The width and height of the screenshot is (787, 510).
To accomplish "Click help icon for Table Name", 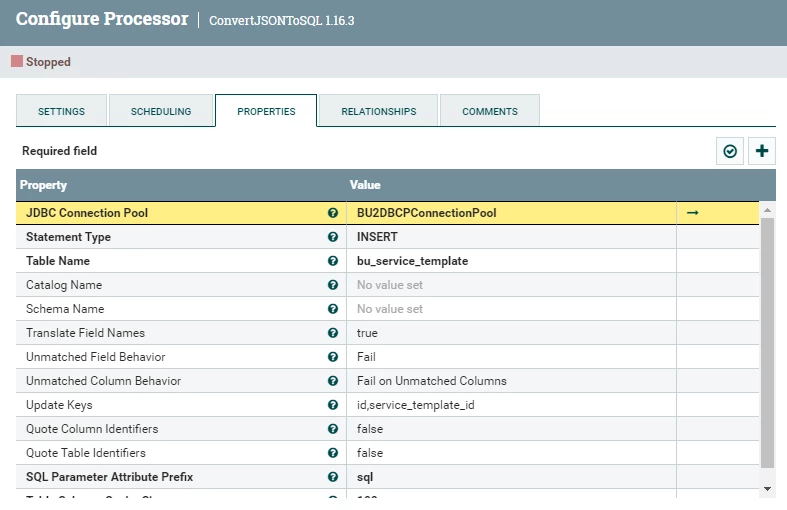I will pos(333,261).
